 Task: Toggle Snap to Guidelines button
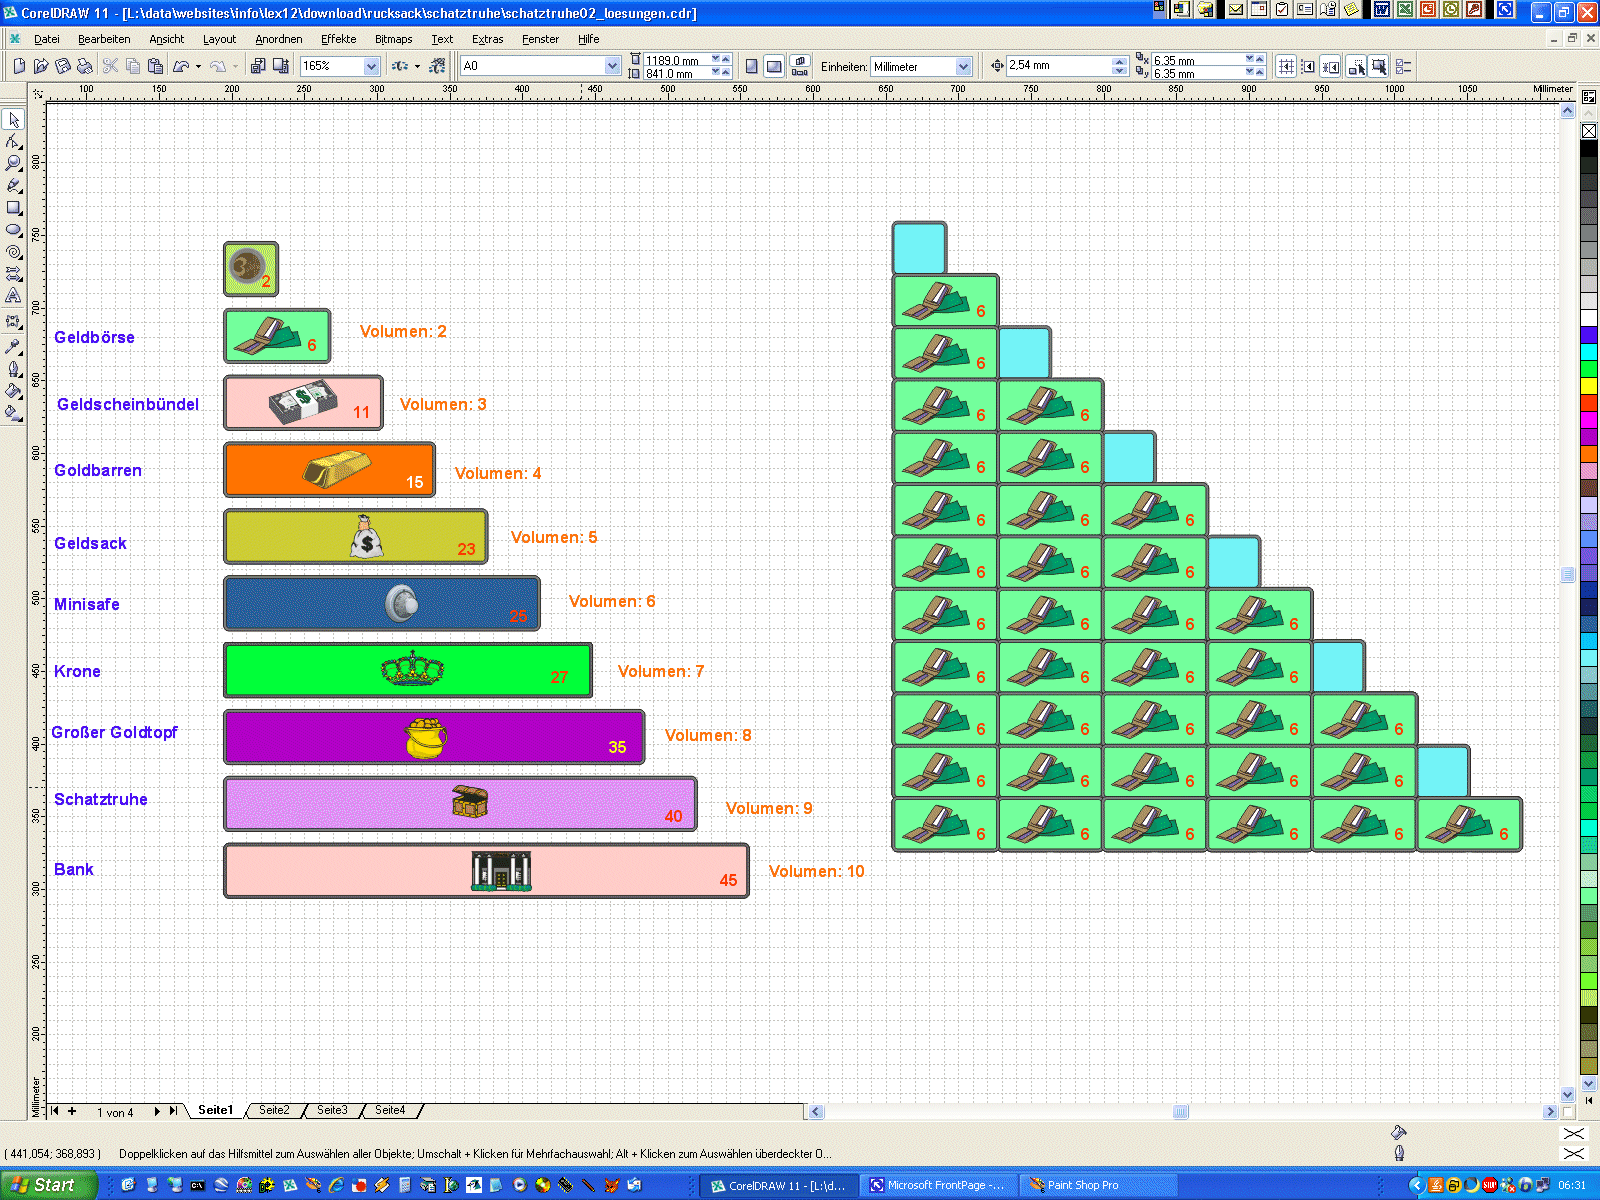(x=1308, y=66)
